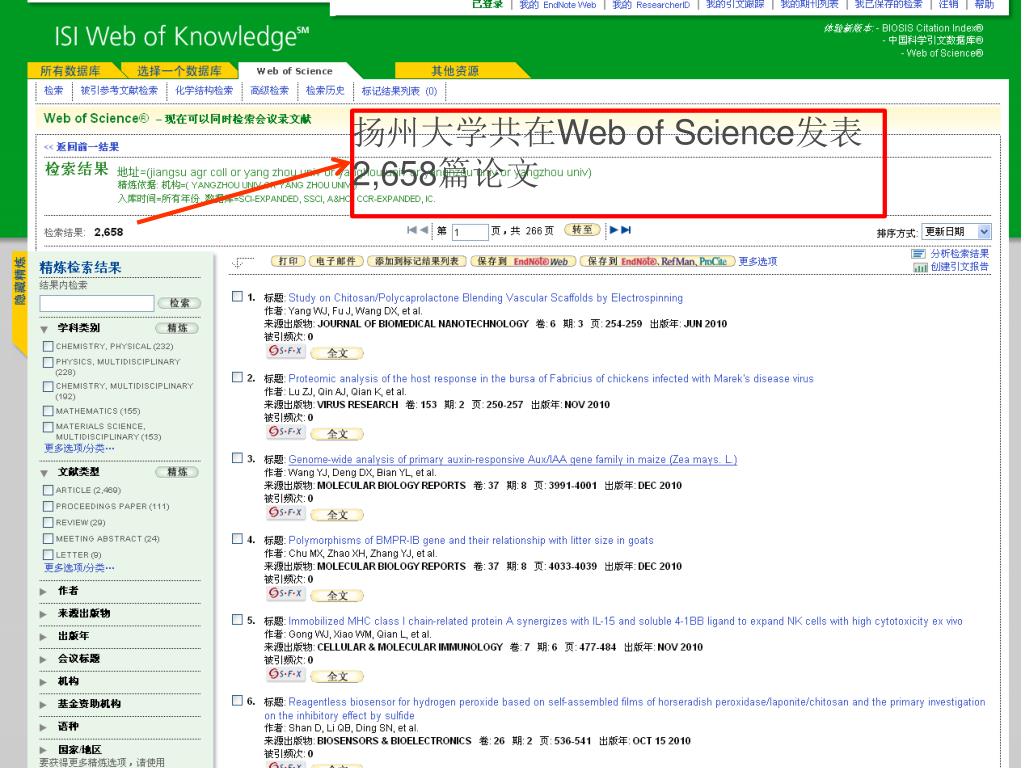This screenshot has width=1024, height=768.
Task: Click 添加到标记结果列表 button
Action: click(x=417, y=261)
